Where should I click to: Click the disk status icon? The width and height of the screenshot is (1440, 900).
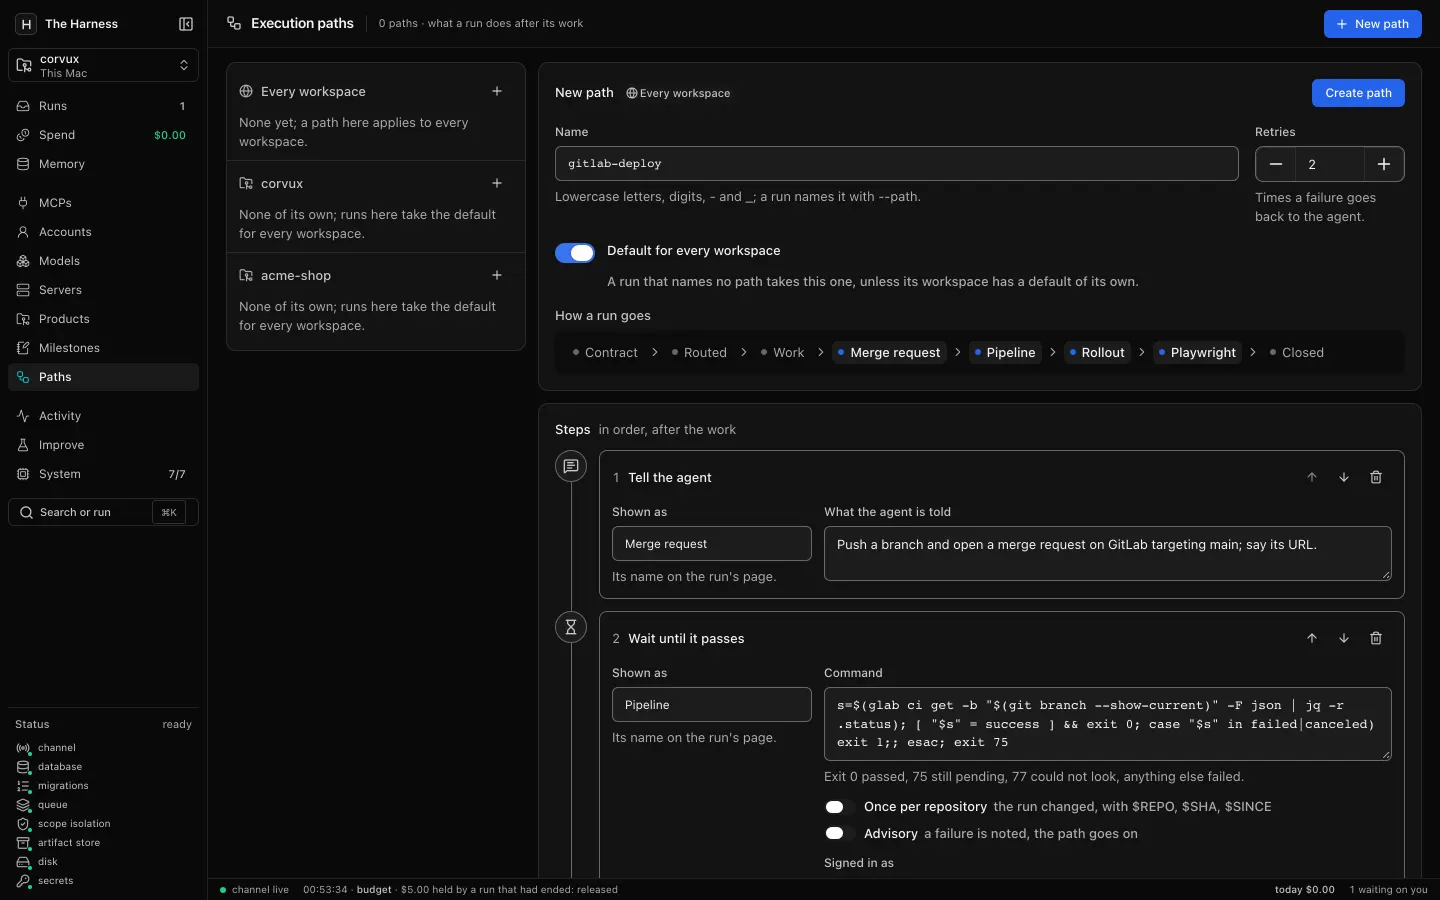[x=23, y=862]
